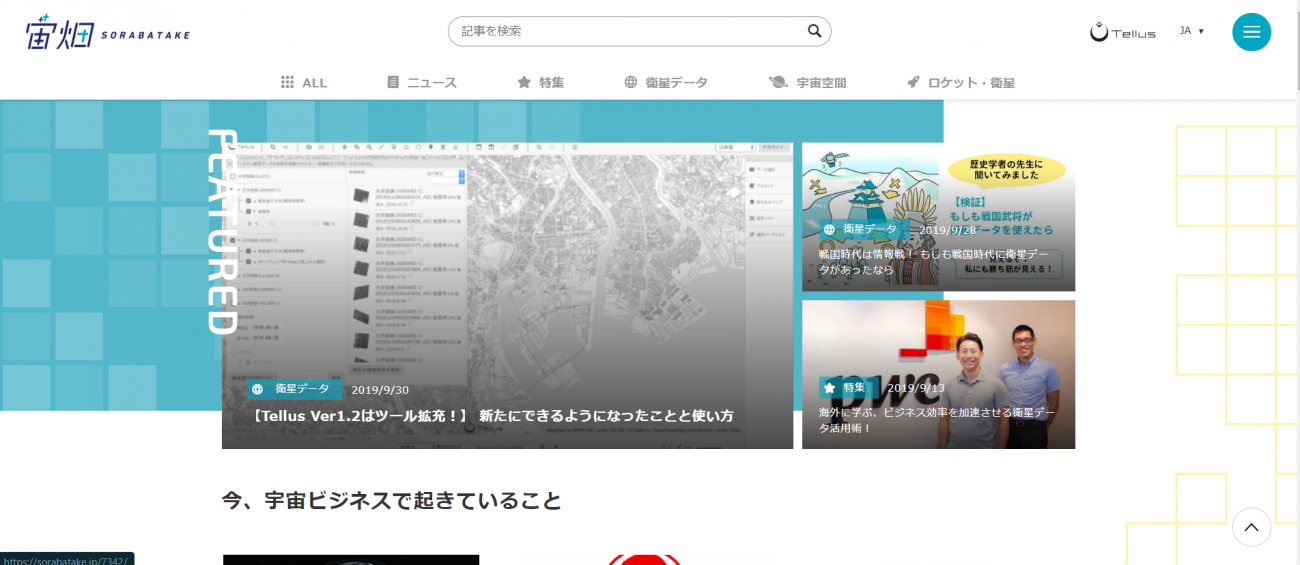Select the ロケット・衛星 category tab
The height and width of the screenshot is (565, 1300).
(960, 83)
